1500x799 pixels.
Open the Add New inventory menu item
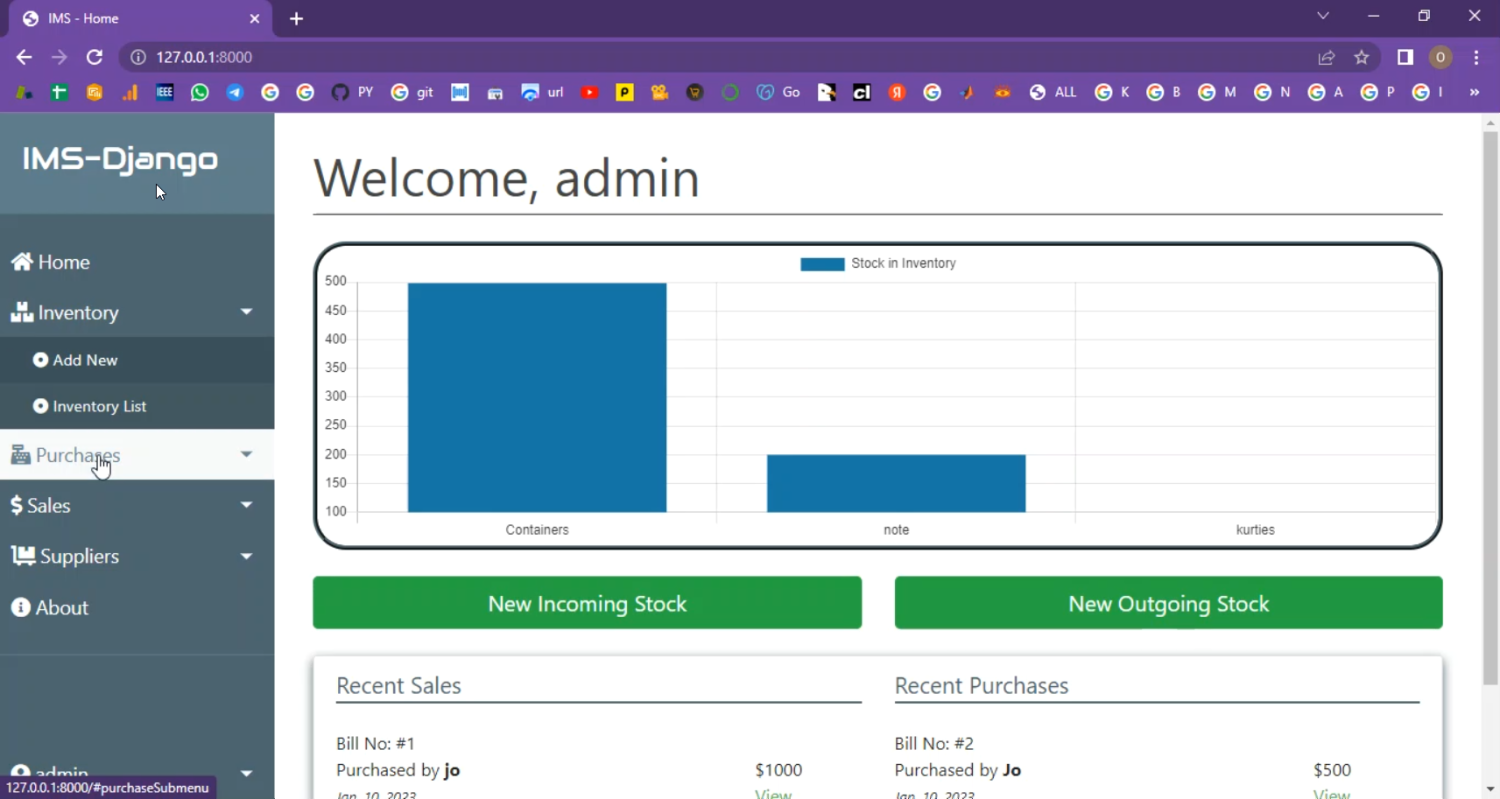[x=85, y=360]
